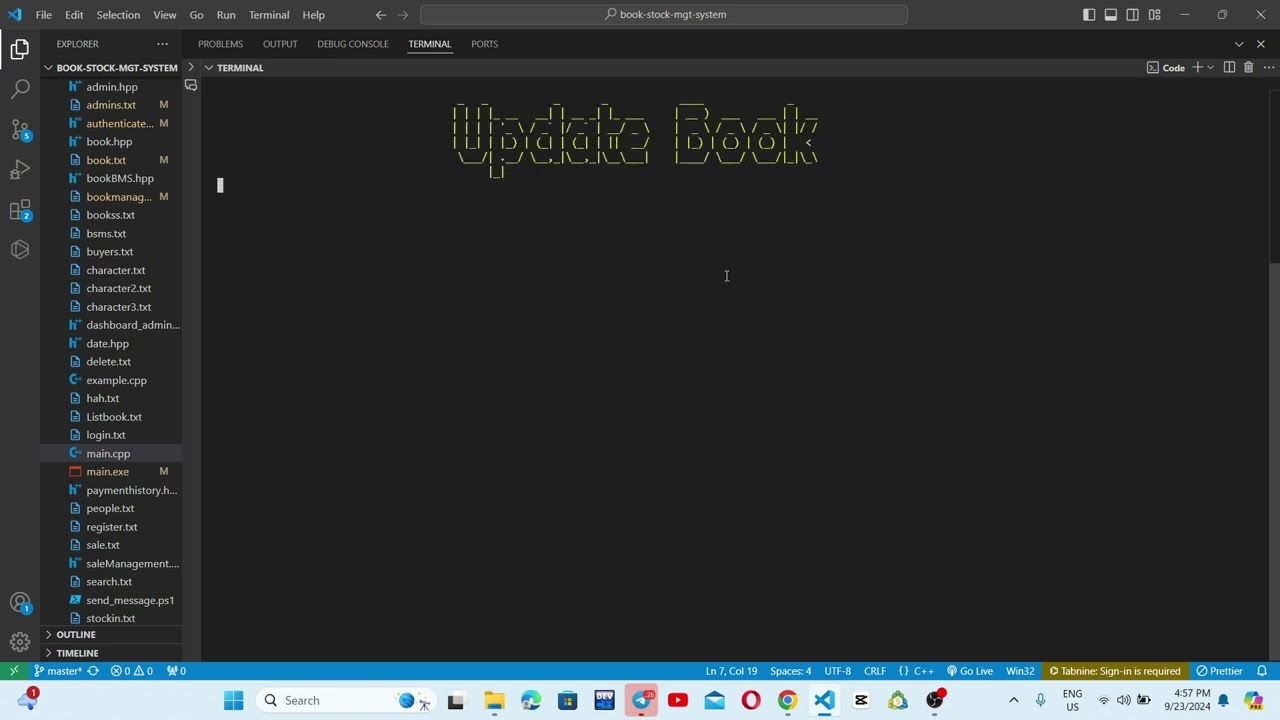Go back with the navigation arrow

(x=381, y=15)
